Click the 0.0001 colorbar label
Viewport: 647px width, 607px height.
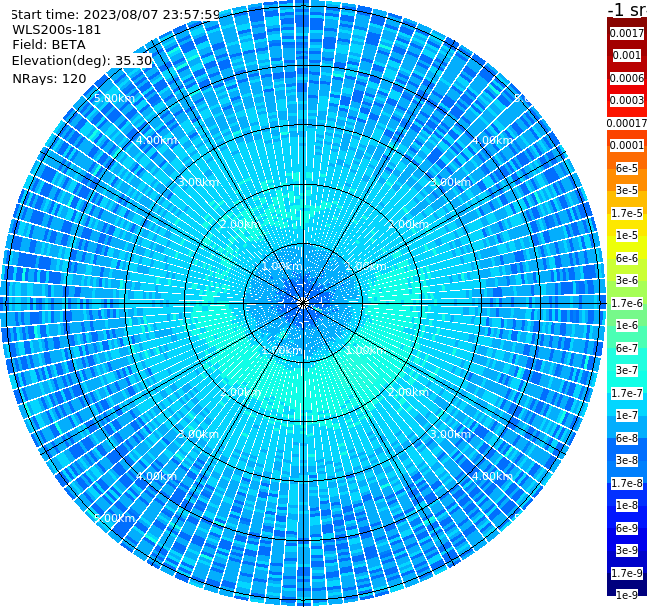(x=627, y=145)
